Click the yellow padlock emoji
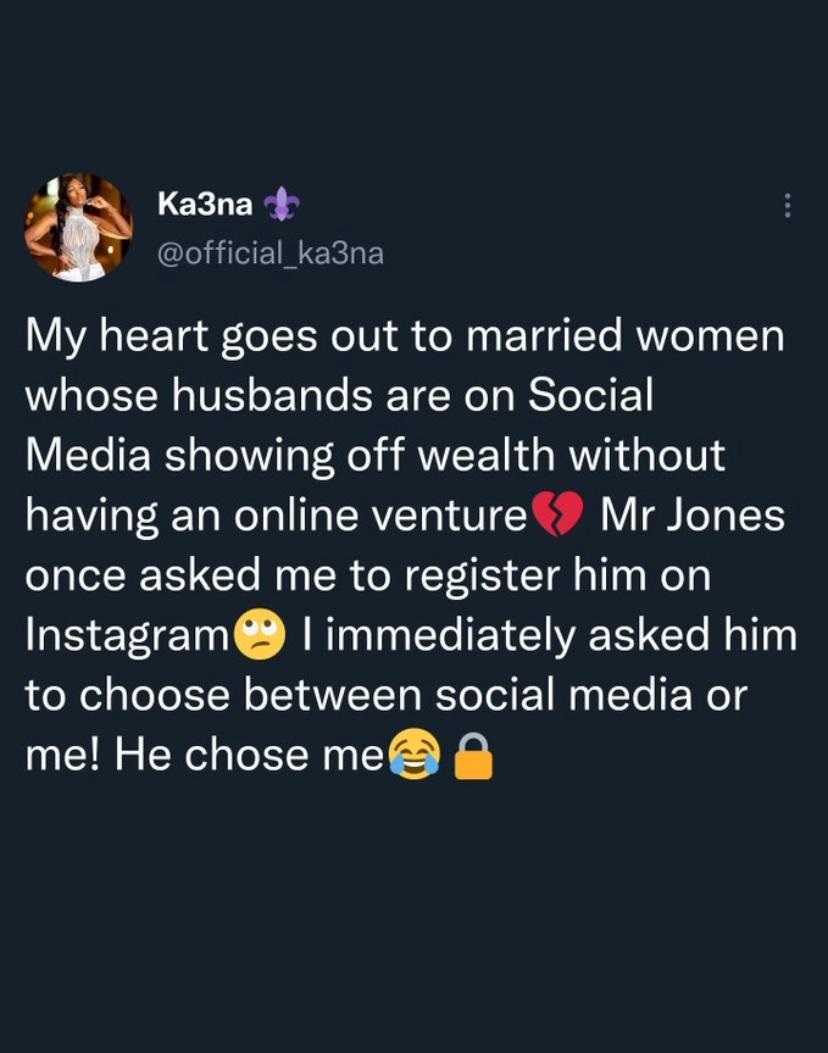828x1053 pixels. tap(474, 758)
